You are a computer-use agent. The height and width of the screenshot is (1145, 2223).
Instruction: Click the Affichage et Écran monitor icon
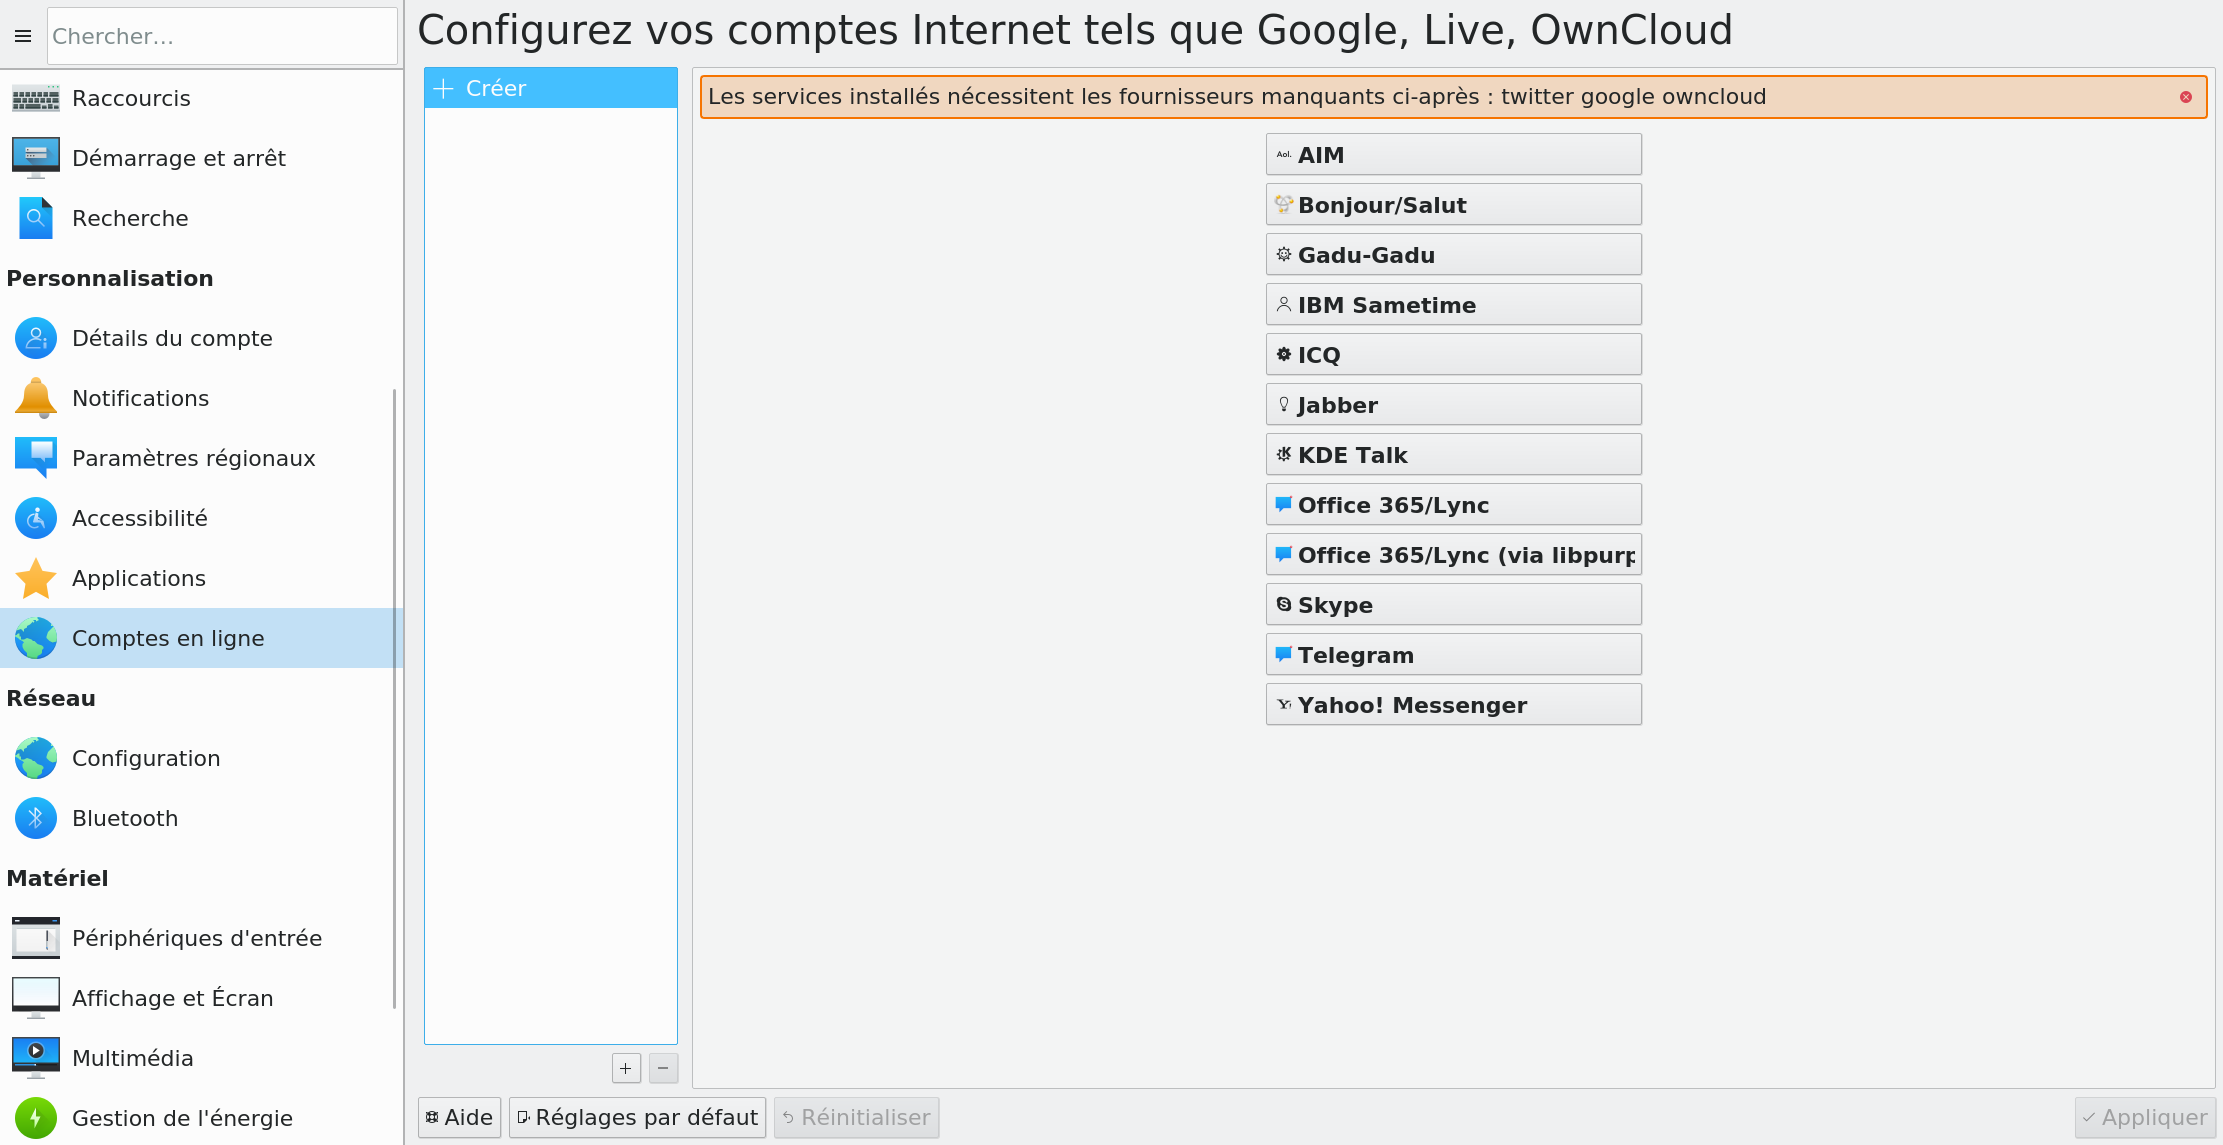36,998
